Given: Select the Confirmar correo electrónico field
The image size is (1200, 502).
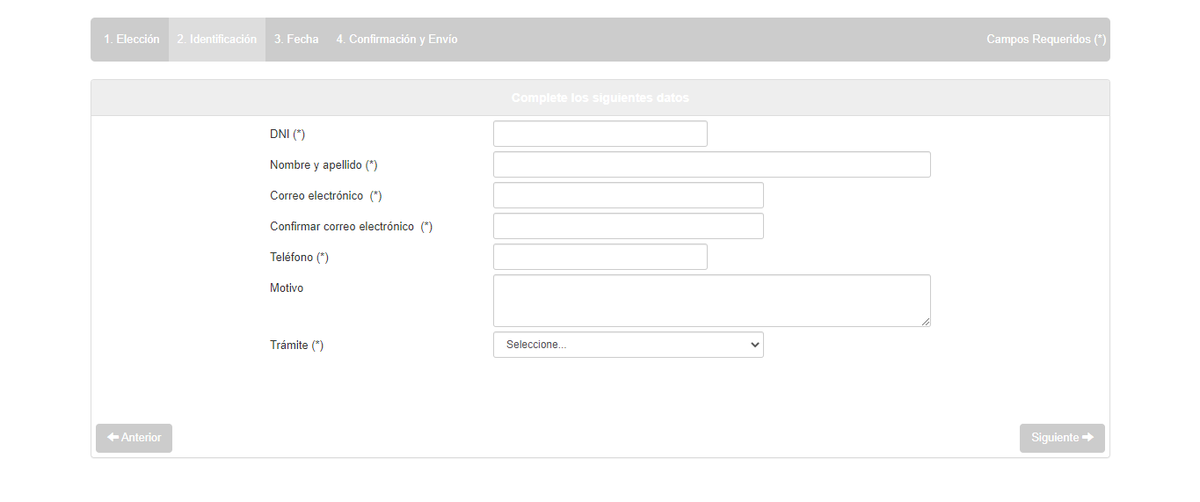Looking at the screenshot, I should point(628,226).
